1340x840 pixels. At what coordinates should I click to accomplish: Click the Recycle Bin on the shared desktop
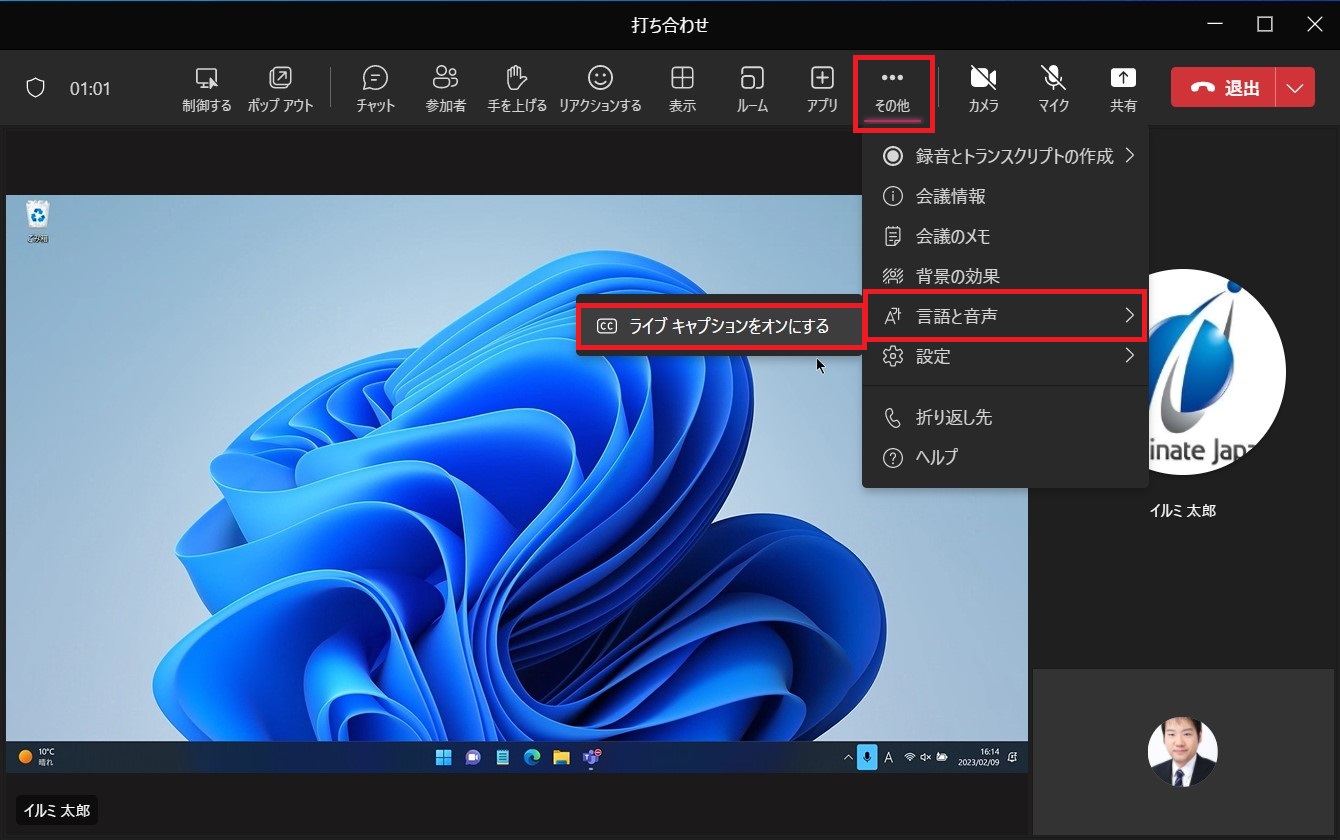38,222
